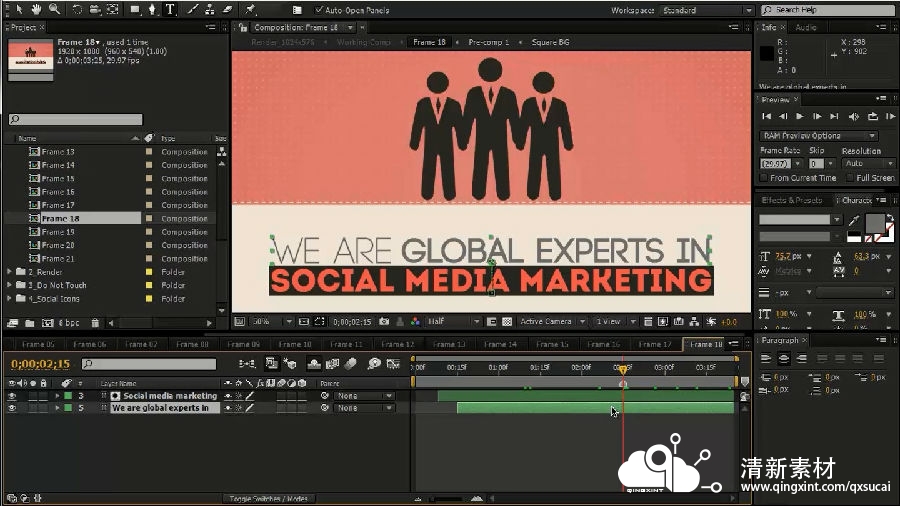
Task: Switch to the Frame 10 timeline tab
Action: (294, 344)
